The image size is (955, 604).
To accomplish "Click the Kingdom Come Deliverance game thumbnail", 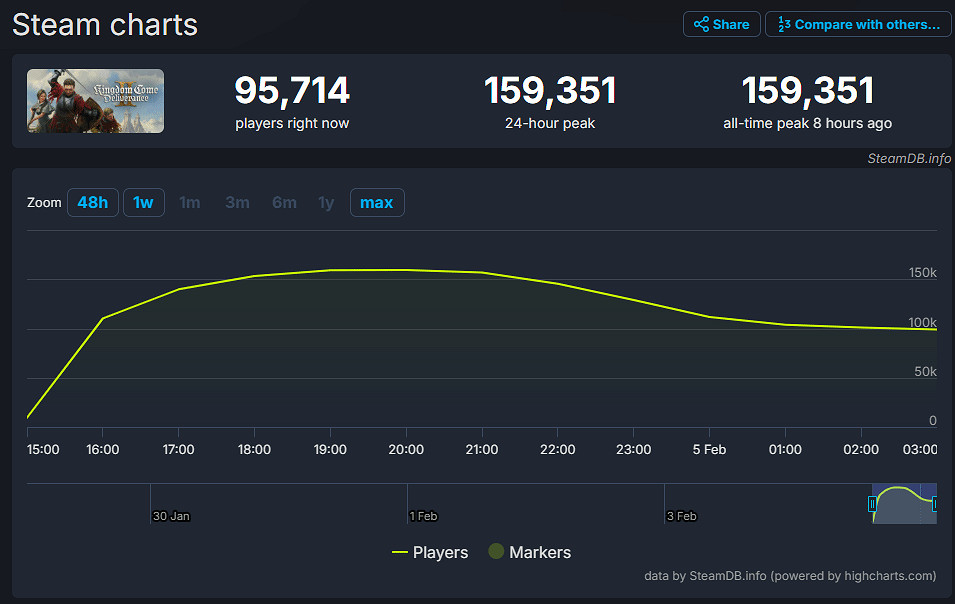I will point(95,101).
